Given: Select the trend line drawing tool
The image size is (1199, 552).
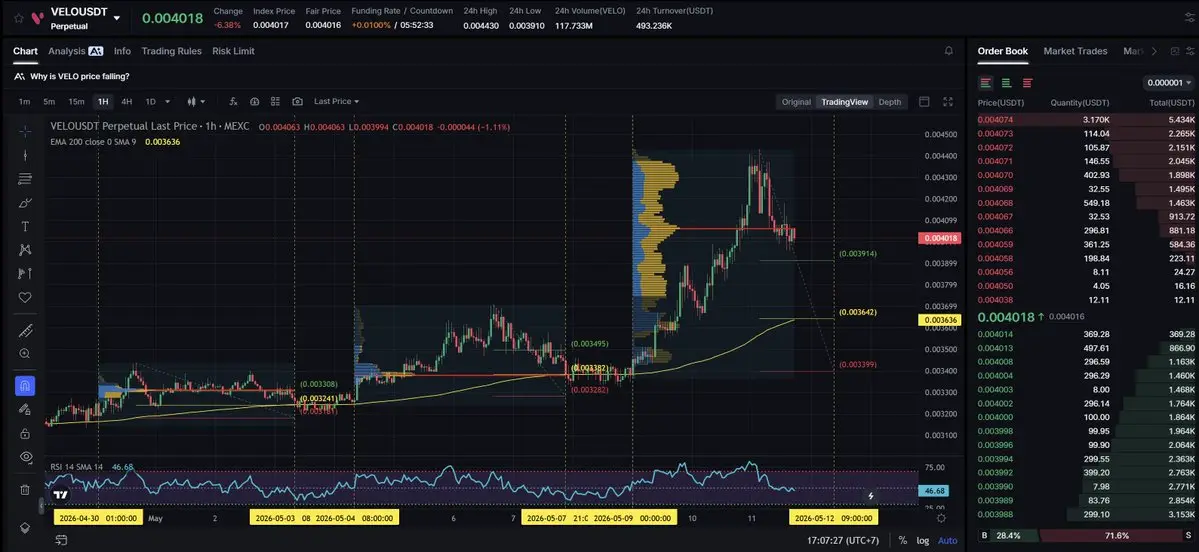Looking at the screenshot, I should [x=25, y=155].
